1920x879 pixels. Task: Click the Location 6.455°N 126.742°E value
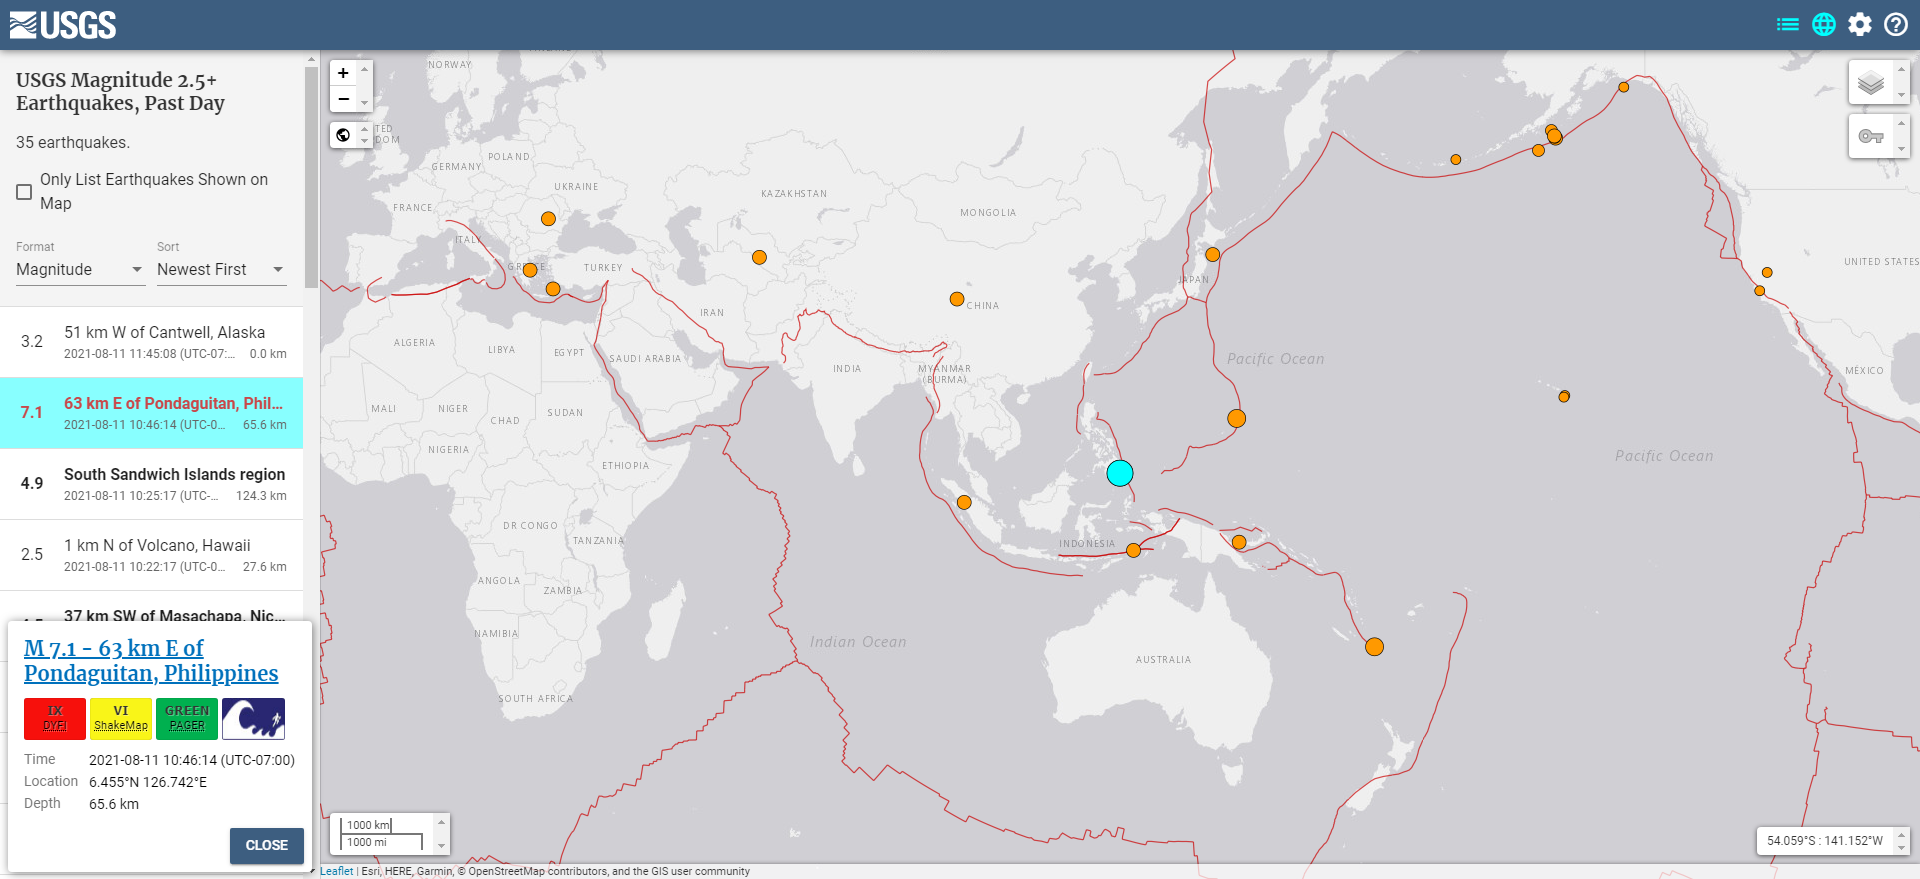(148, 782)
